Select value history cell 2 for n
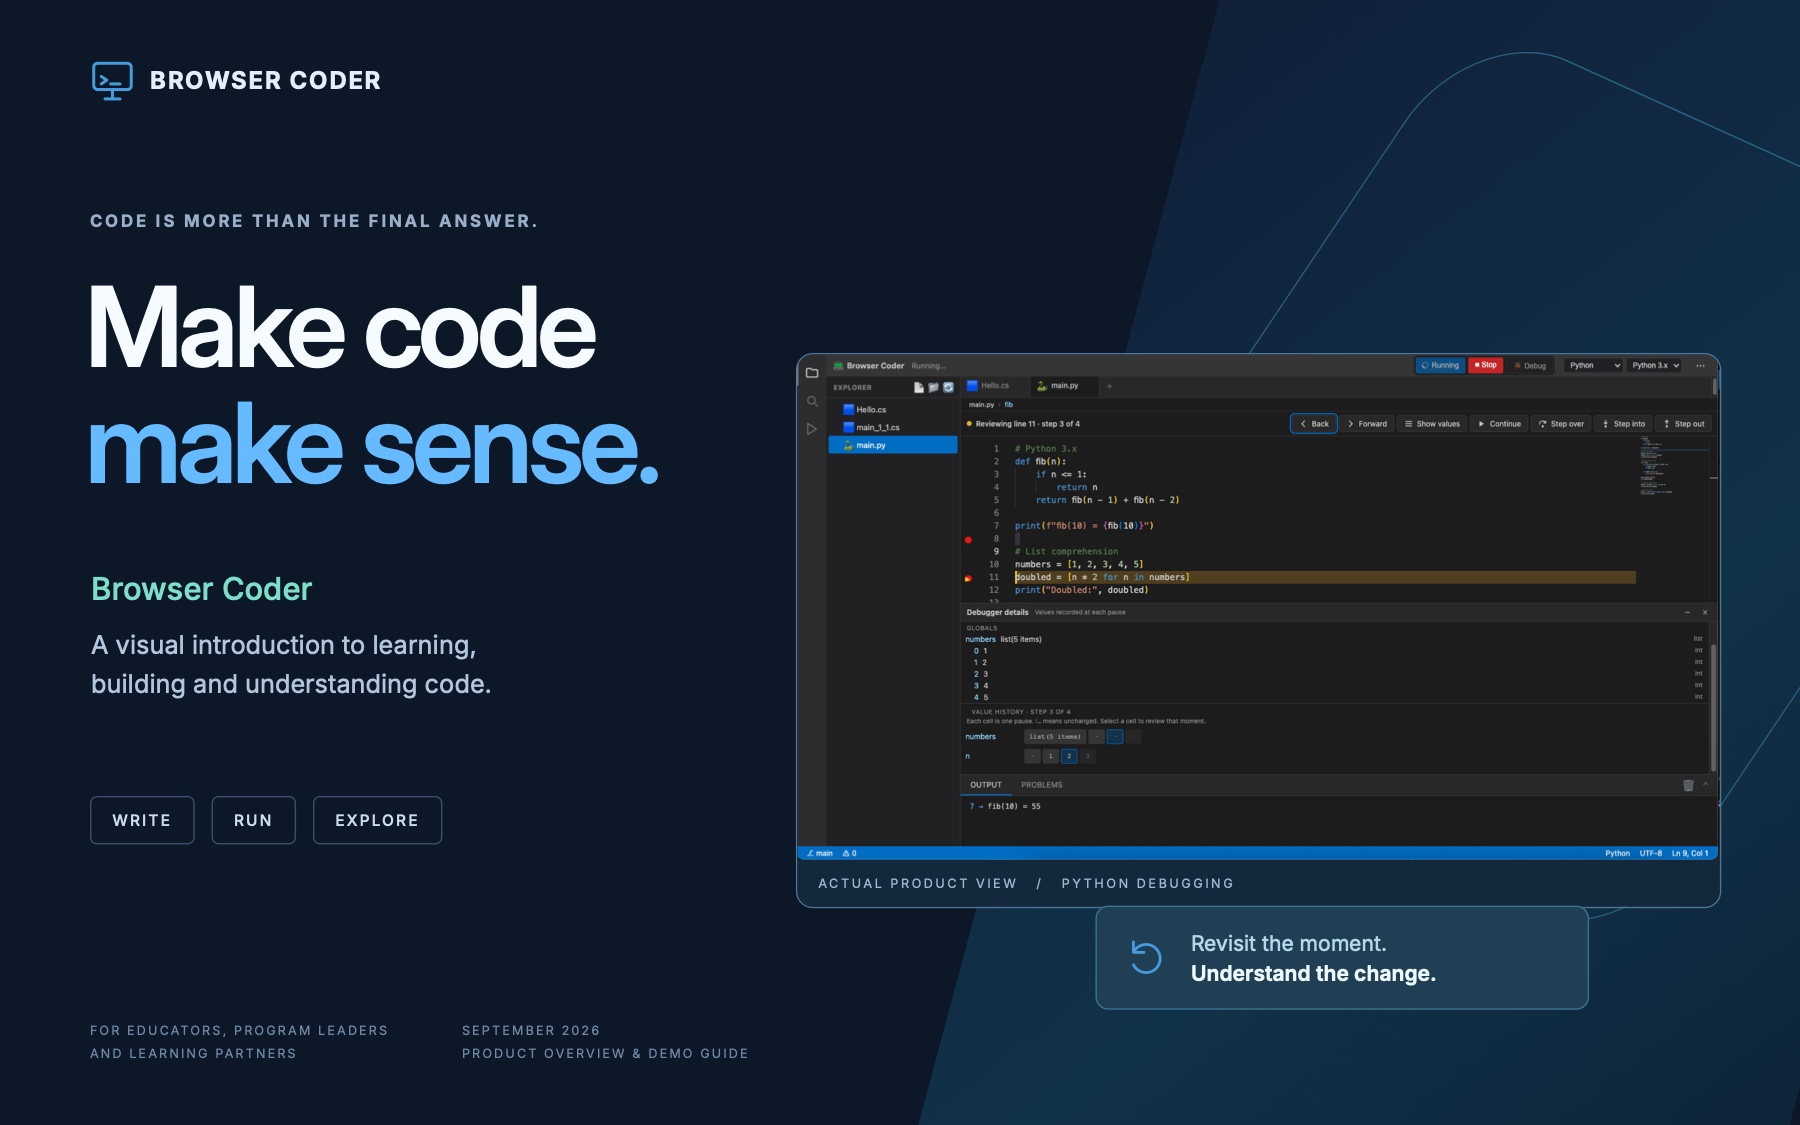The height and width of the screenshot is (1125, 1800). click(x=1069, y=757)
